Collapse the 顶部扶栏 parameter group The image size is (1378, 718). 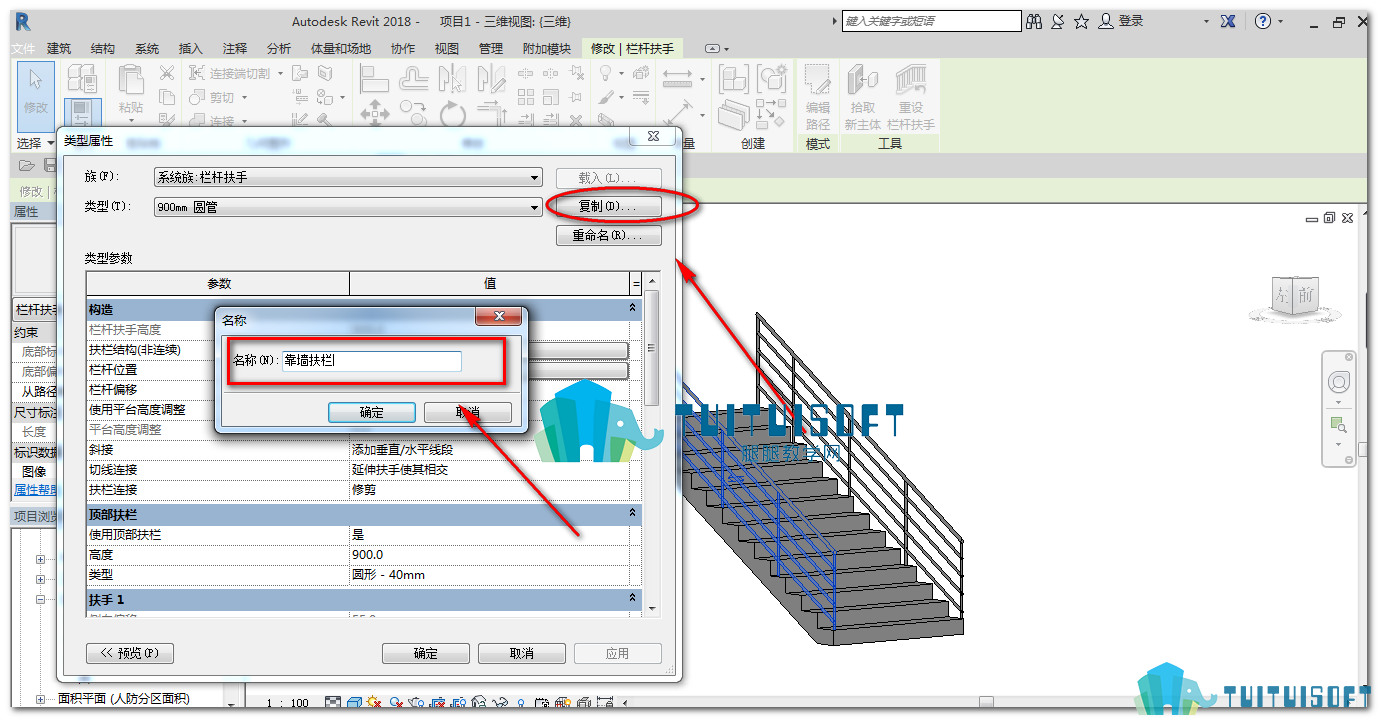tap(632, 514)
